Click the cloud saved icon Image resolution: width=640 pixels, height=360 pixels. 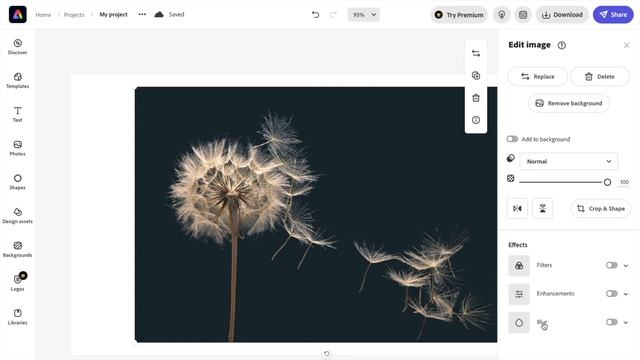click(159, 14)
